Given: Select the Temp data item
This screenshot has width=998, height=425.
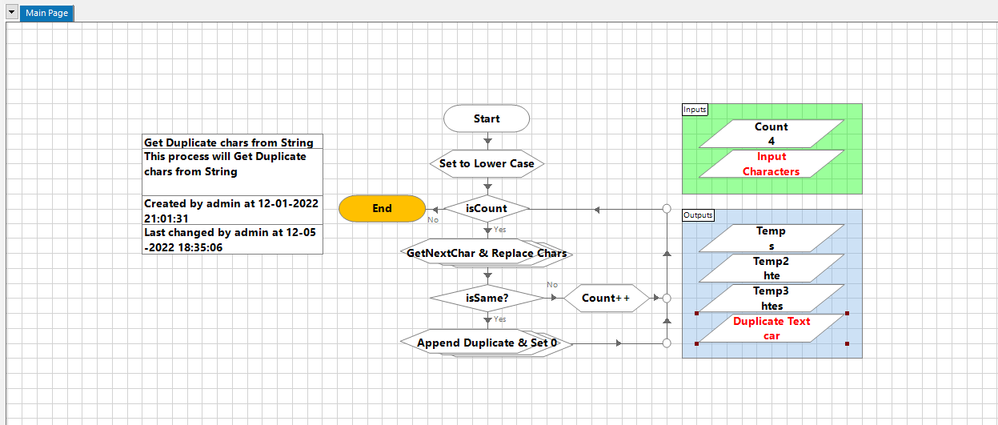Looking at the screenshot, I should point(771,237).
